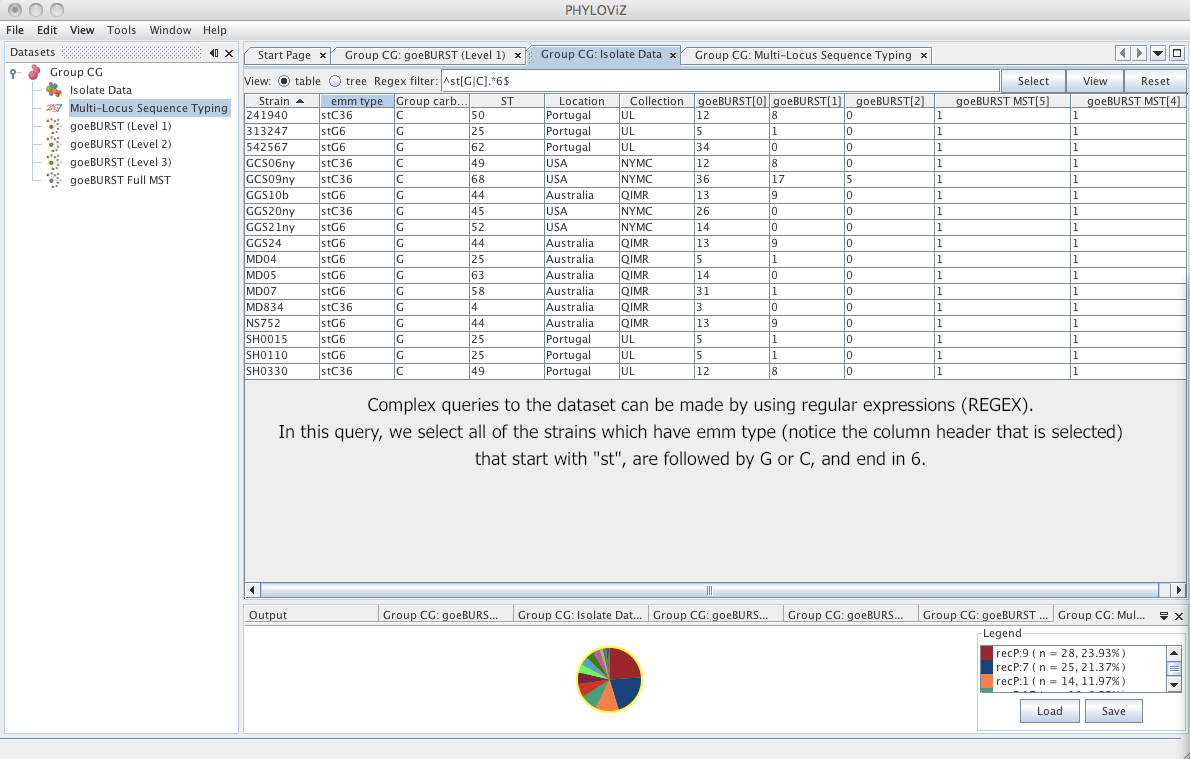
Task: Click the Save button under the legend
Action: 1113,711
